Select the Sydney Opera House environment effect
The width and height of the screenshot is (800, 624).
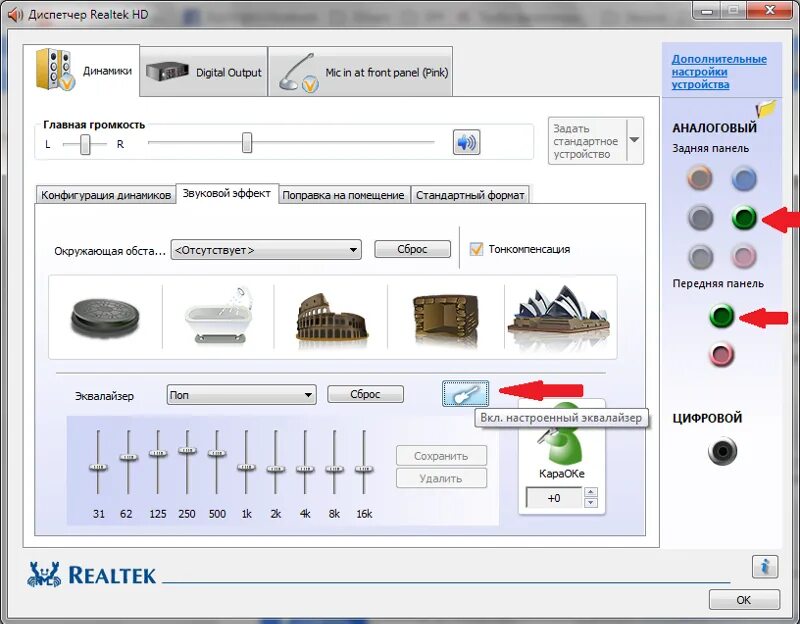pos(560,316)
